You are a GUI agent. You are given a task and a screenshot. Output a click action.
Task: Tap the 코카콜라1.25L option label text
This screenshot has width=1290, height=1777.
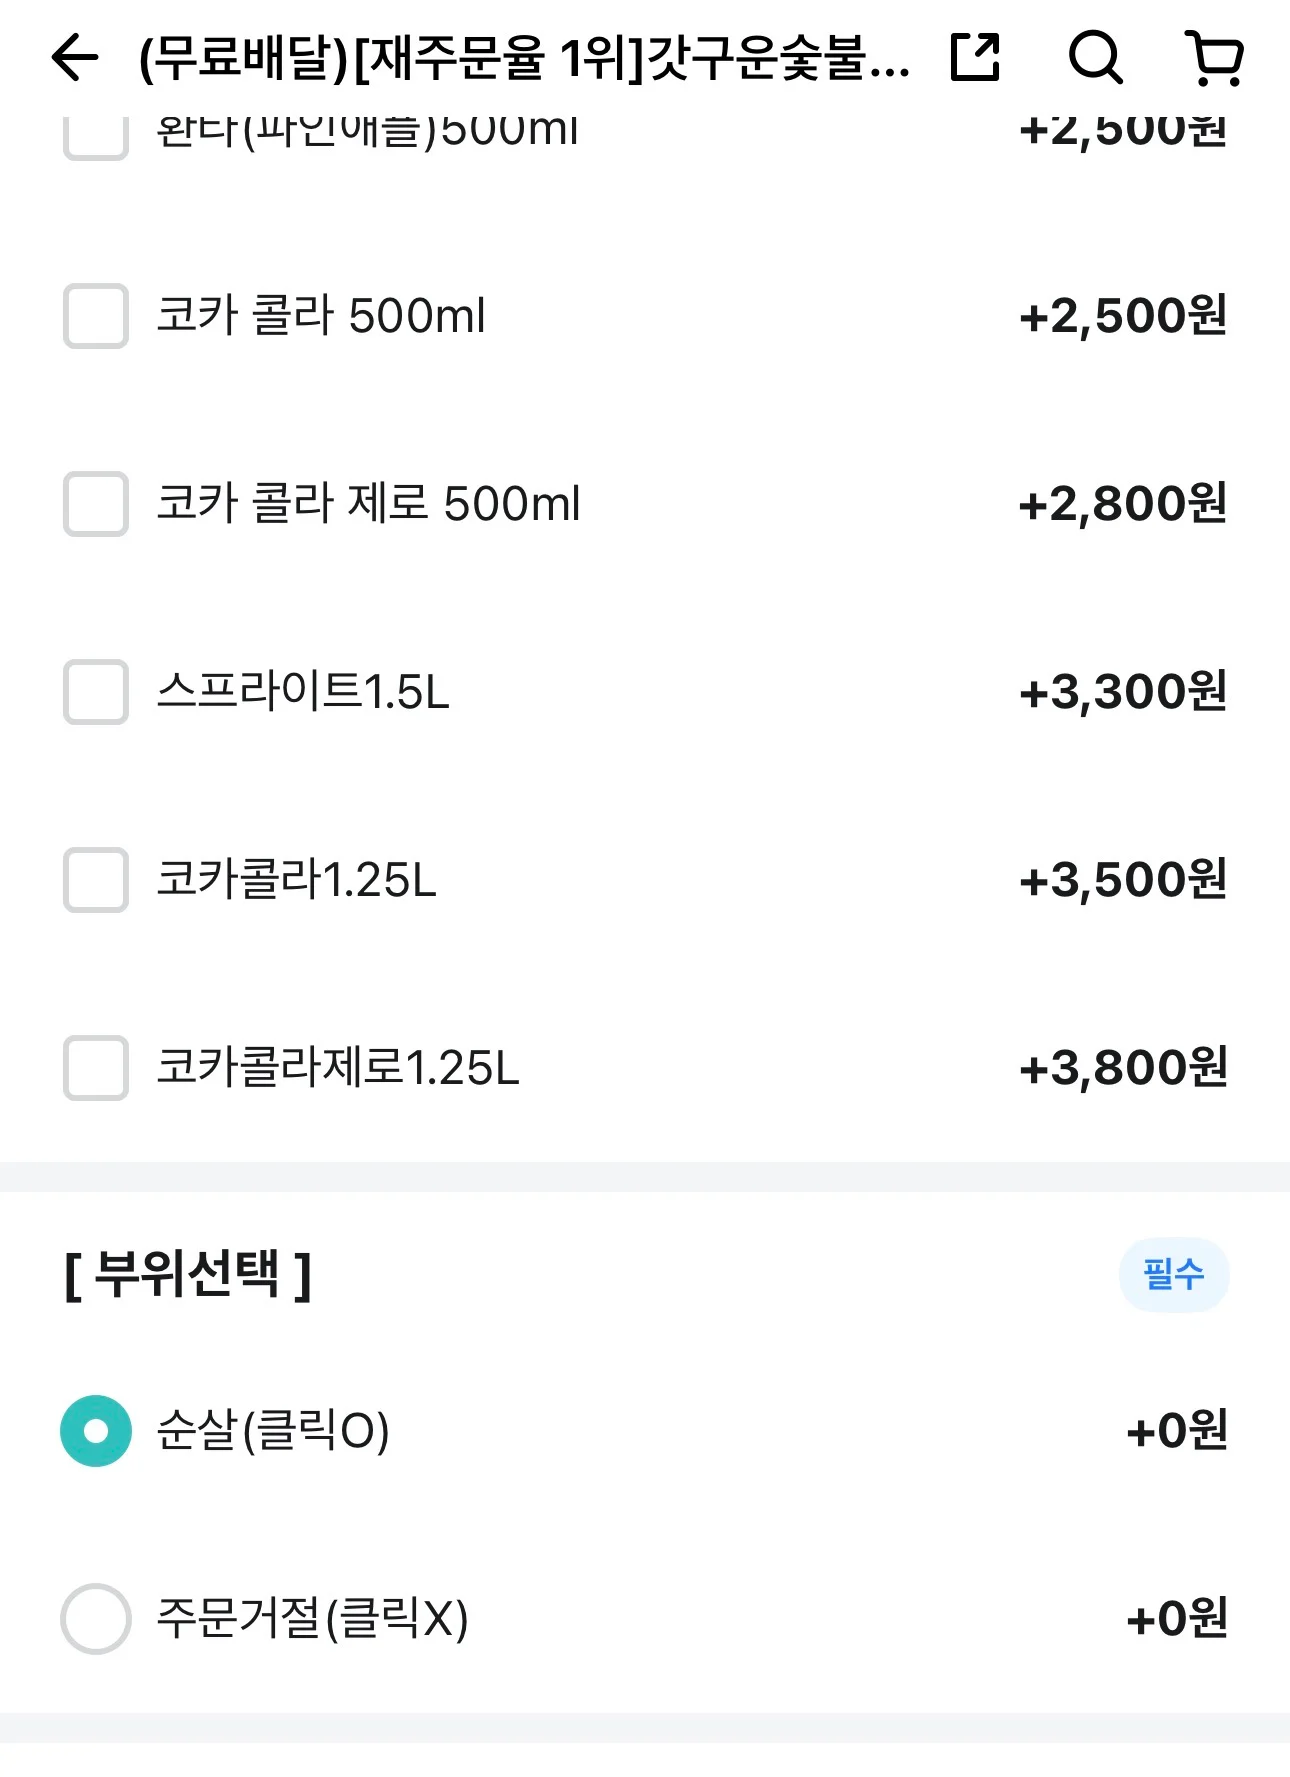(x=297, y=880)
